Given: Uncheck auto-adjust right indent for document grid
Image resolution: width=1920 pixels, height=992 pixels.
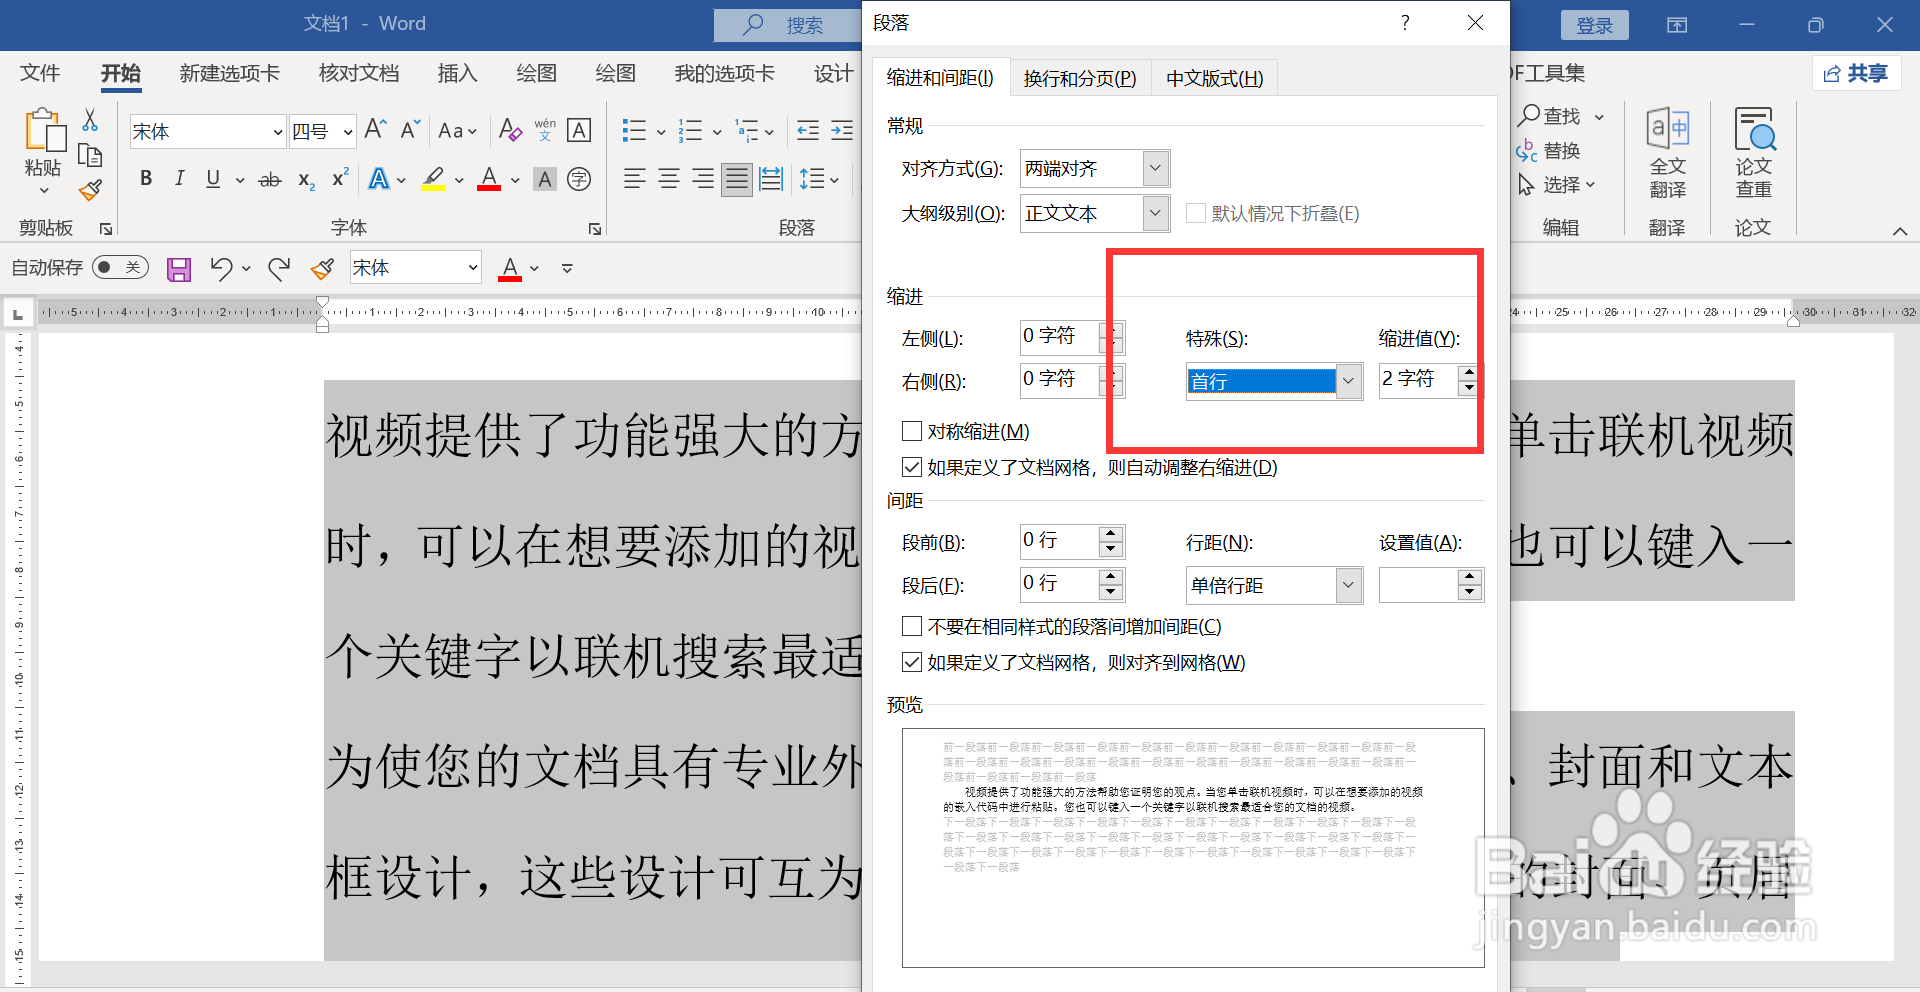Looking at the screenshot, I should [x=912, y=467].
